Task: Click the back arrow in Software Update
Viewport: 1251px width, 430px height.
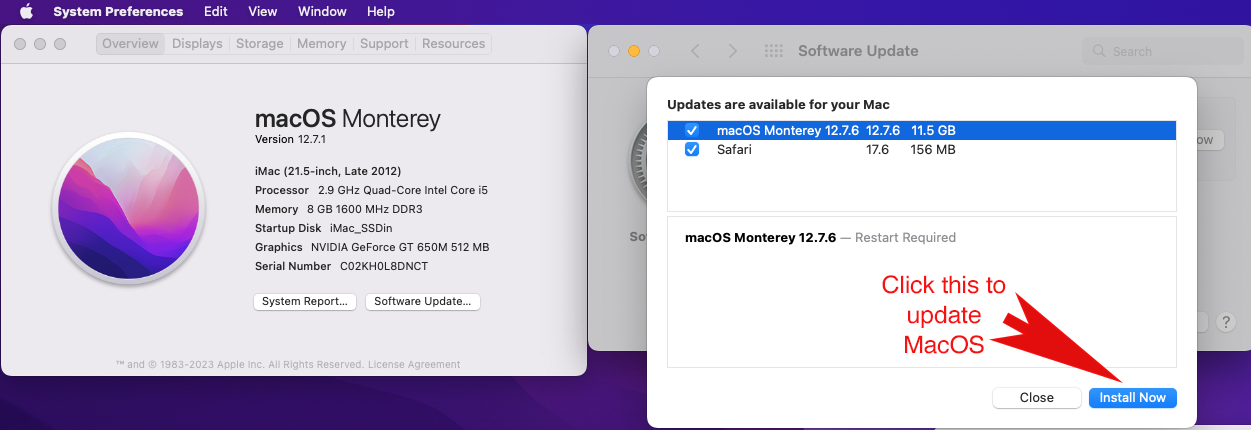Action: coord(695,51)
